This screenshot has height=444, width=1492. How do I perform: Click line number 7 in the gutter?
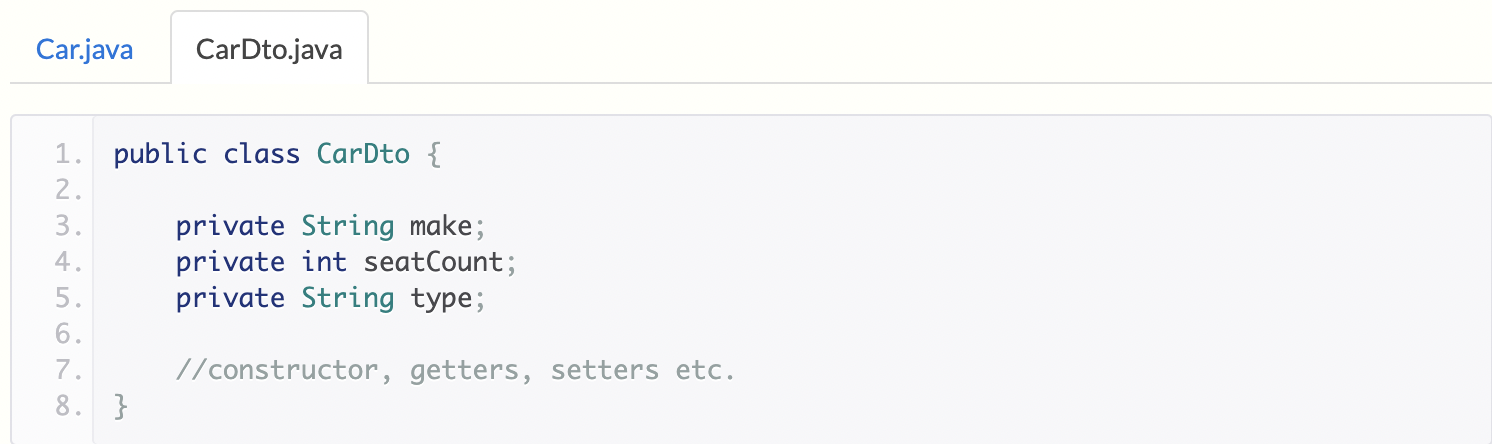(x=69, y=370)
